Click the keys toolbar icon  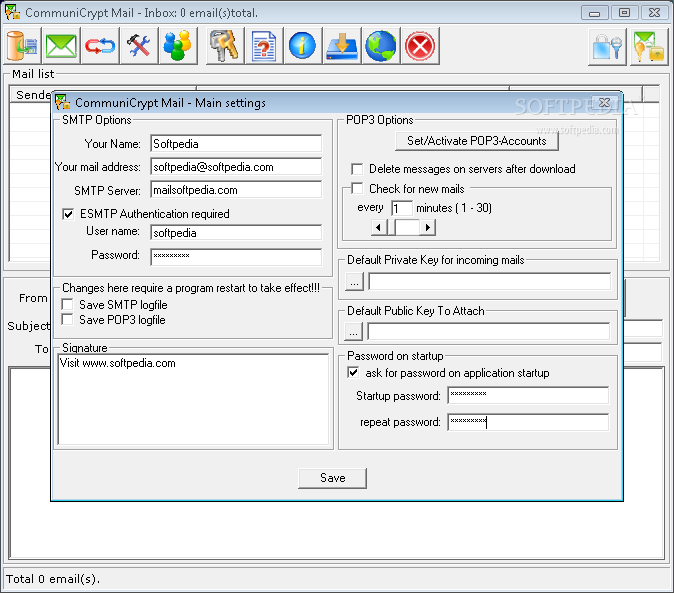225,46
